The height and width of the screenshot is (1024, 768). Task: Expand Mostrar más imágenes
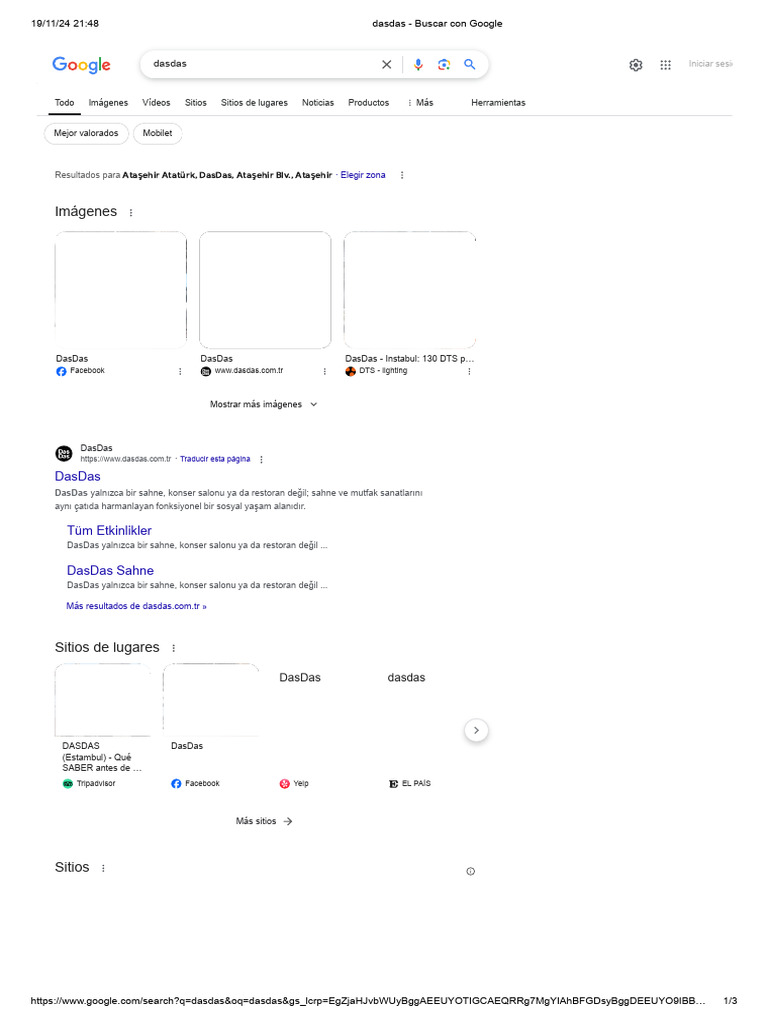pyautogui.click(x=264, y=404)
